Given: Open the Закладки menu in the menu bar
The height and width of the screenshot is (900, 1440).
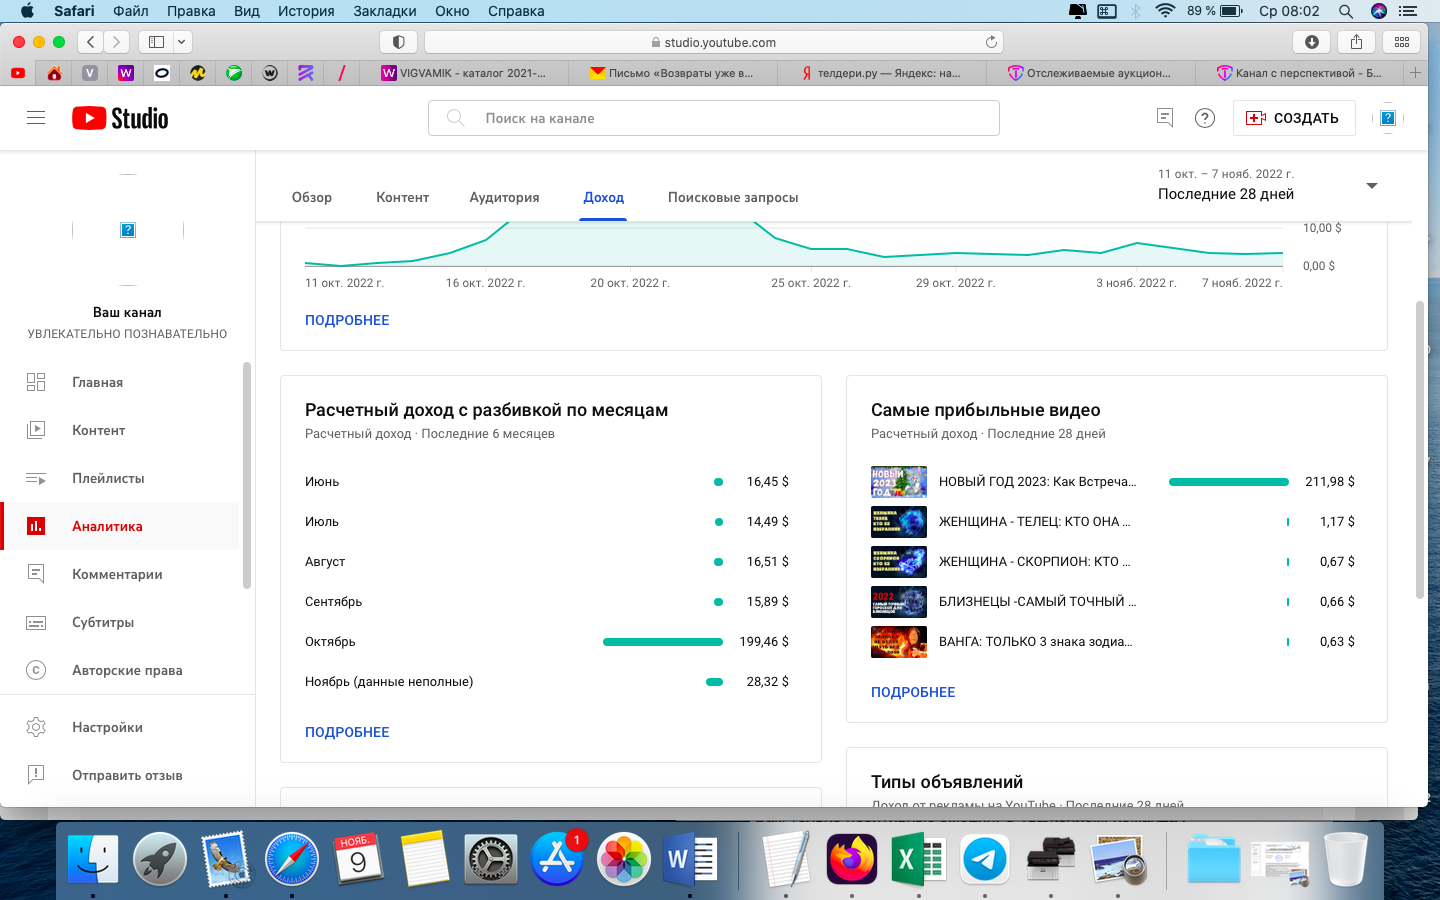Looking at the screenshot, I should click(x=385, y=11).
